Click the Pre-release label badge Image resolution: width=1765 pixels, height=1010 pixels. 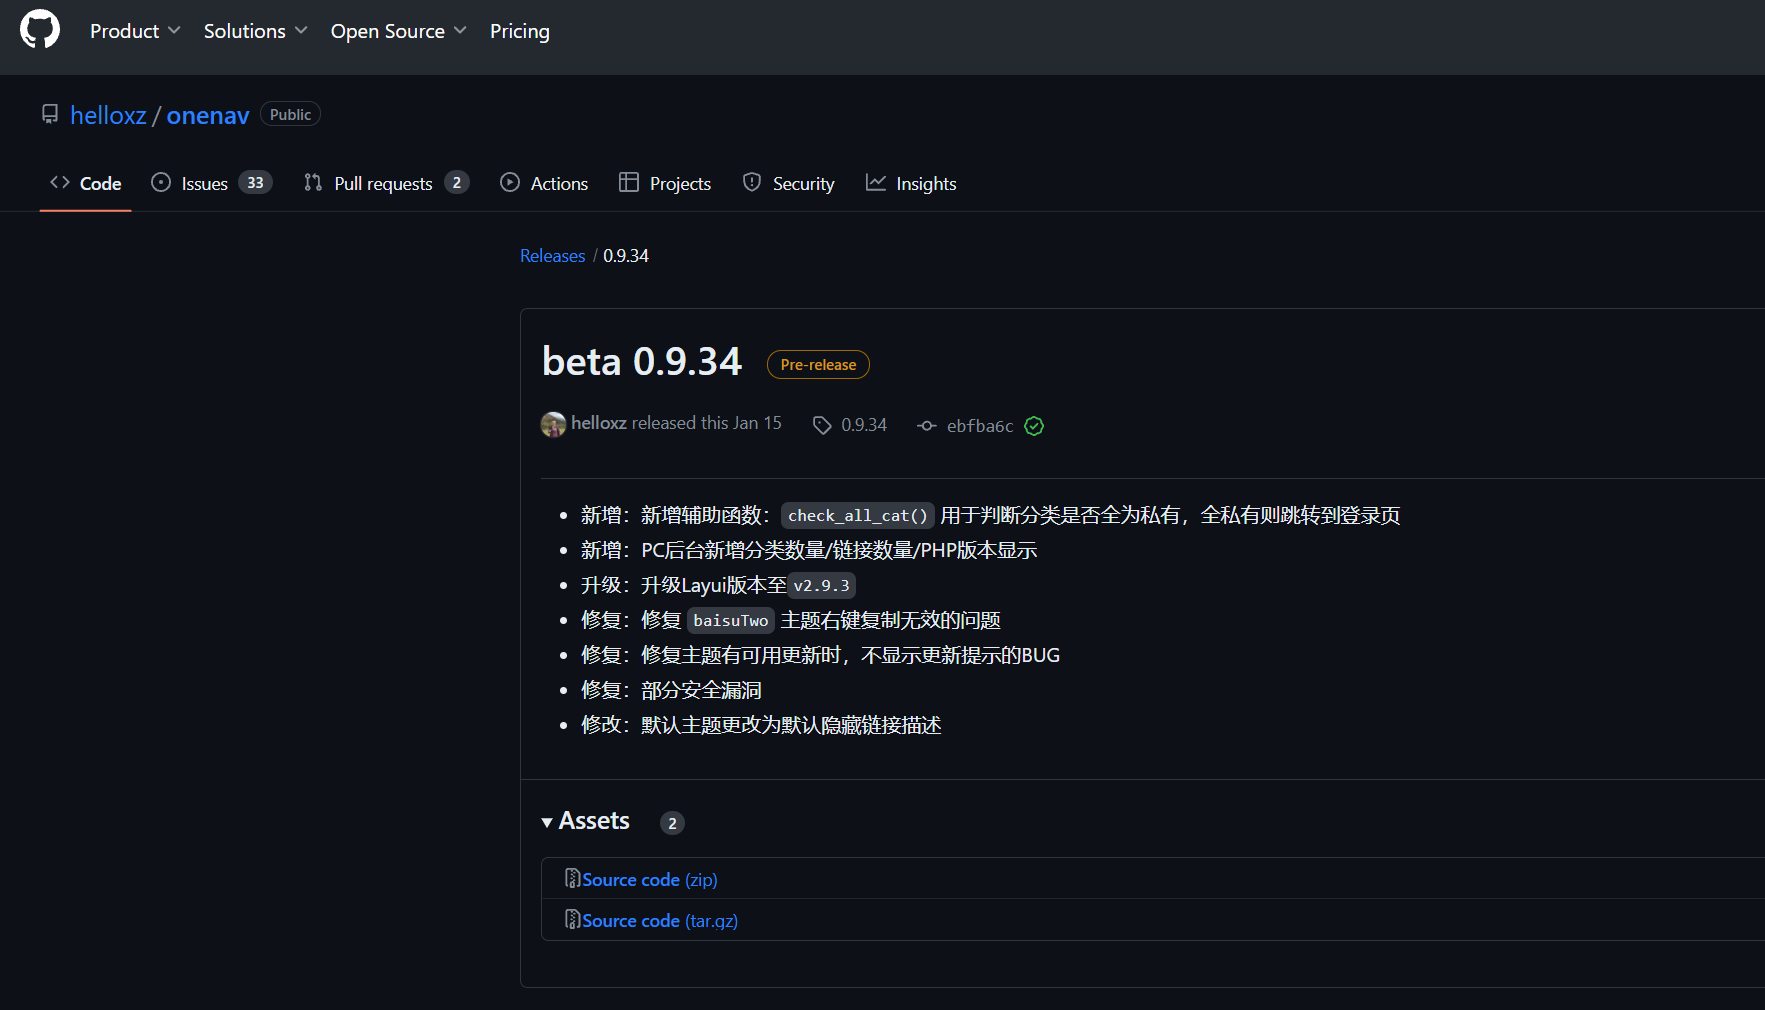[x=818, y=365]
